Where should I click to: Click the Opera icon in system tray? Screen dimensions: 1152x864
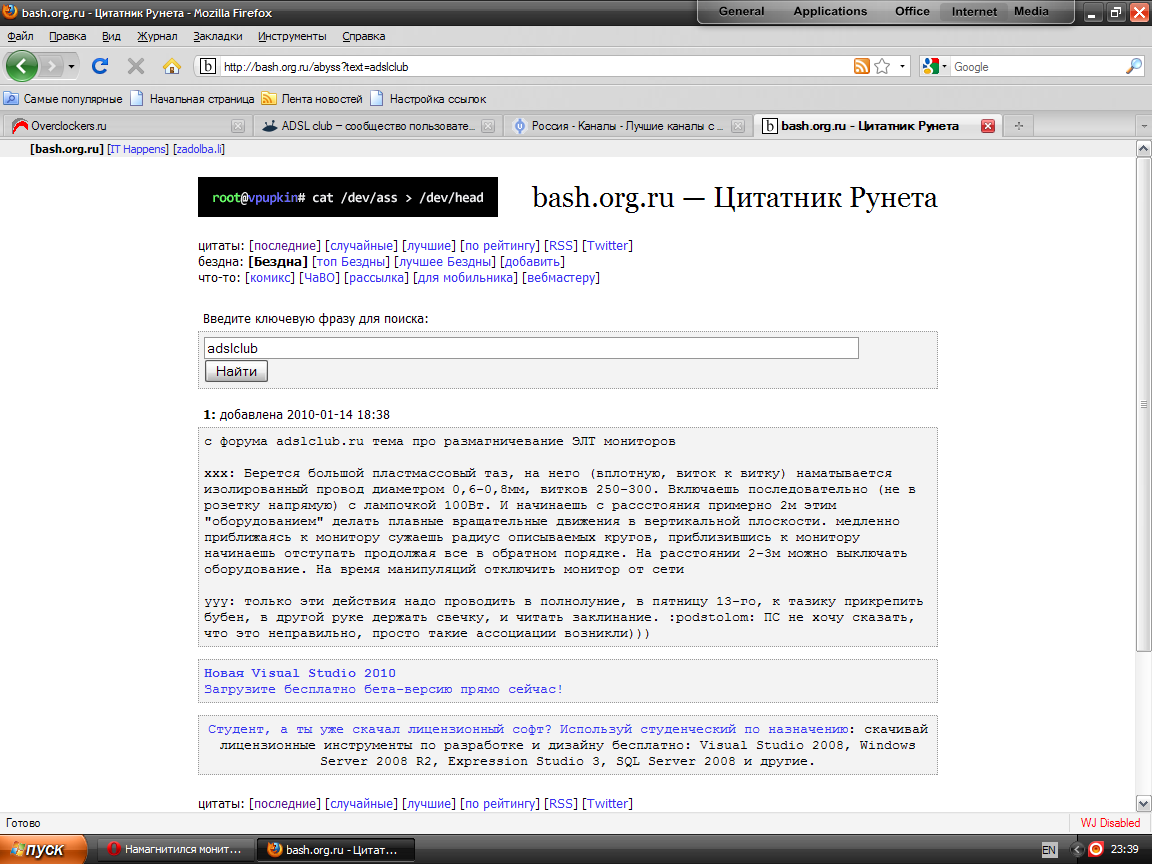click(1095, 849)
